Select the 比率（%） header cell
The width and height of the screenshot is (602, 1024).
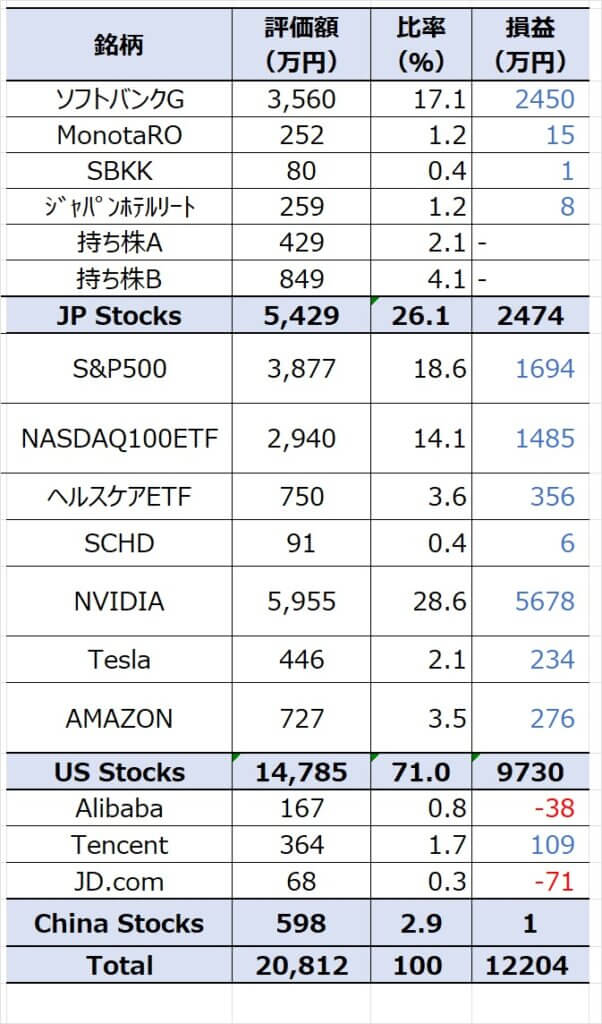[420, 45]
